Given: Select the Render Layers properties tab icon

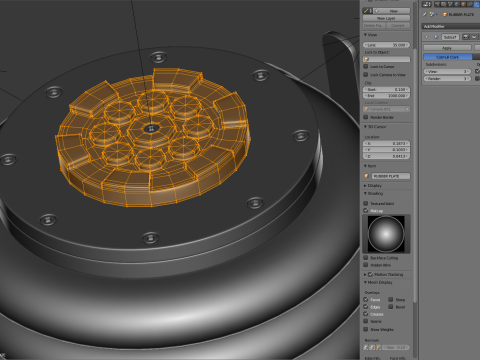Looking at the screenshot, I should point(444,4).
